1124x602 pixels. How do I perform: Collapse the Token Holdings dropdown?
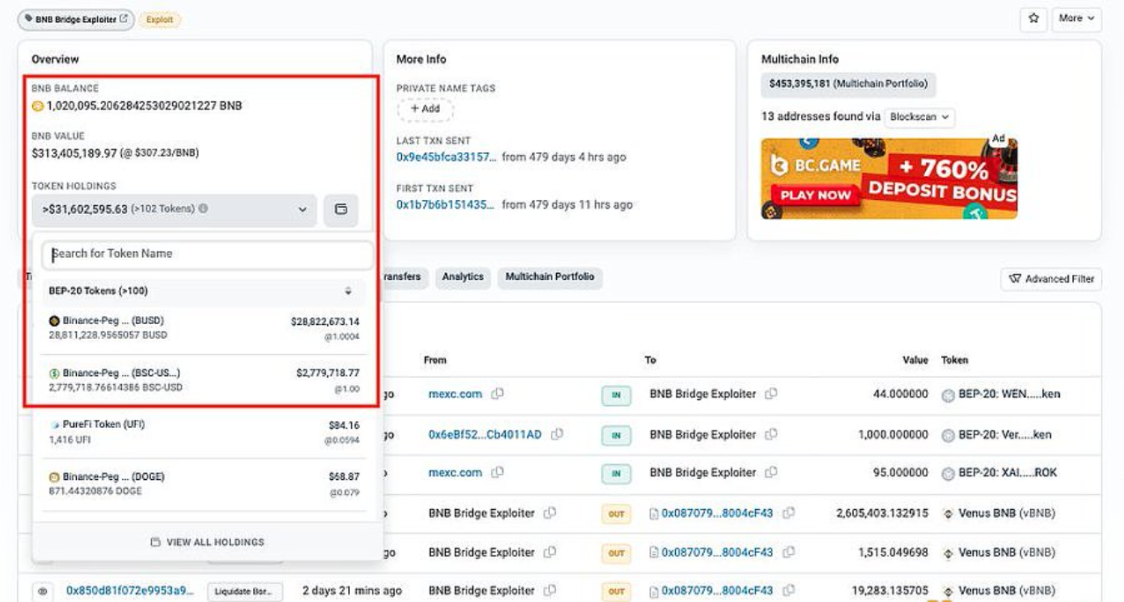[x=302, y=210]
